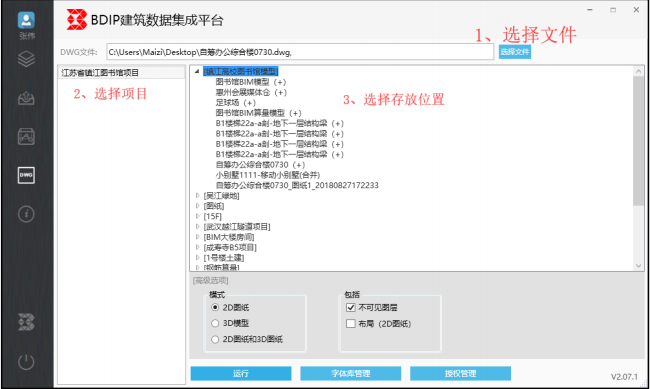Click the red BDIP logo in the title bar
This screenshot has width=650, height=389.
pos(77,19)
